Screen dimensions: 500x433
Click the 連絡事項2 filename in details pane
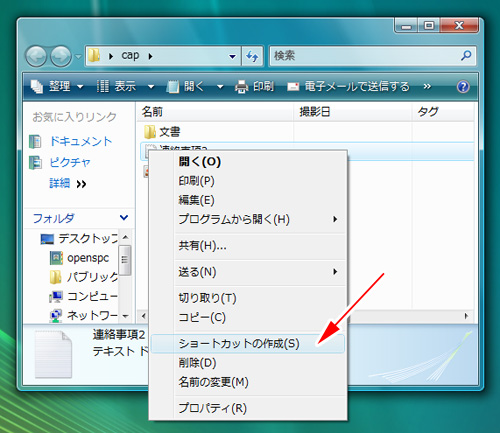pos(119,335)
